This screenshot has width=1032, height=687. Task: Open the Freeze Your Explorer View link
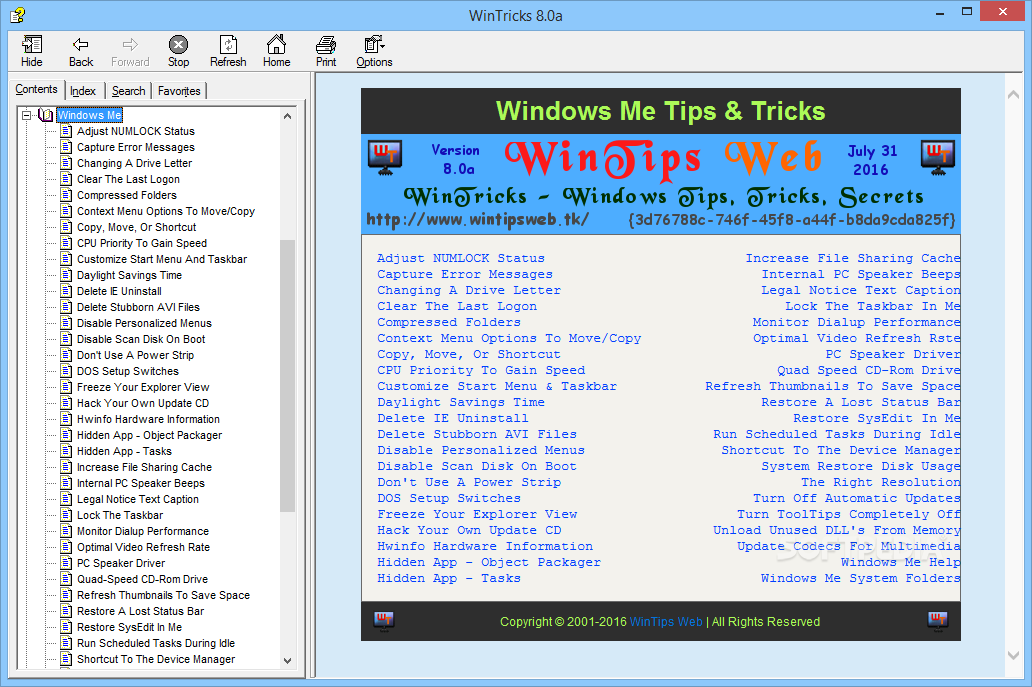pos(477,514)
